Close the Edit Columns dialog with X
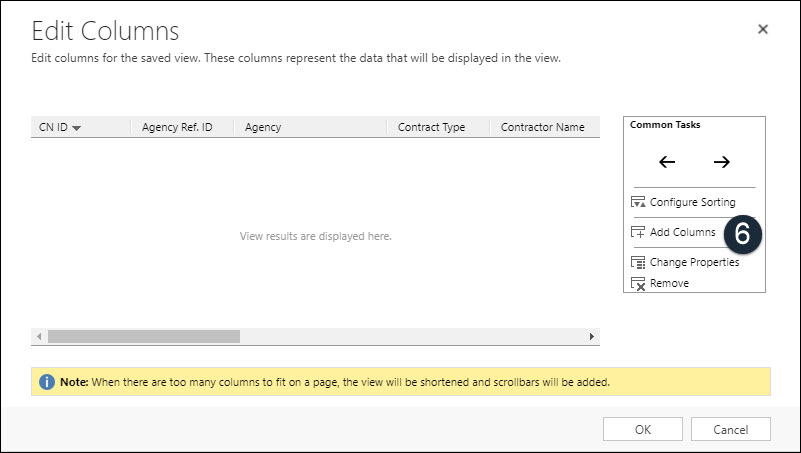The height and width of the screenshot is (453, 801). [x=763, y=29]
